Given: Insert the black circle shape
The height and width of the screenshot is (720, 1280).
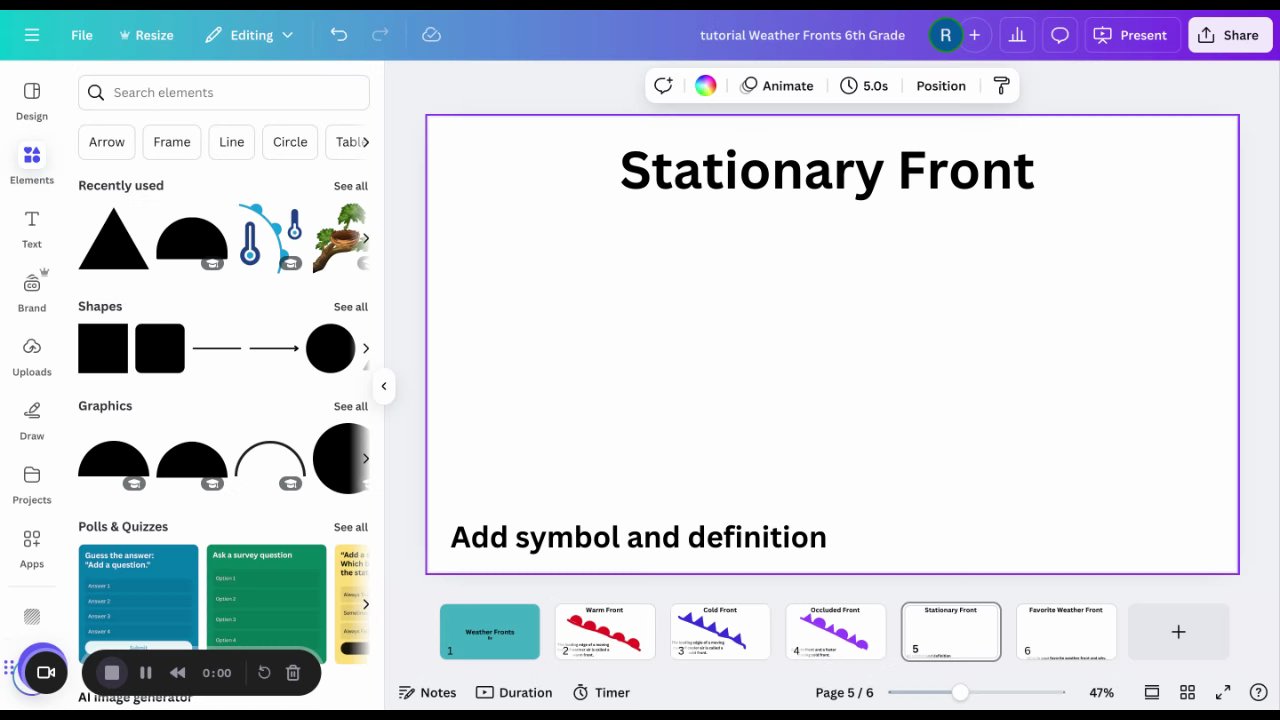Looking at the screenshot, I should pyautogui.click(x=331, y=348).
